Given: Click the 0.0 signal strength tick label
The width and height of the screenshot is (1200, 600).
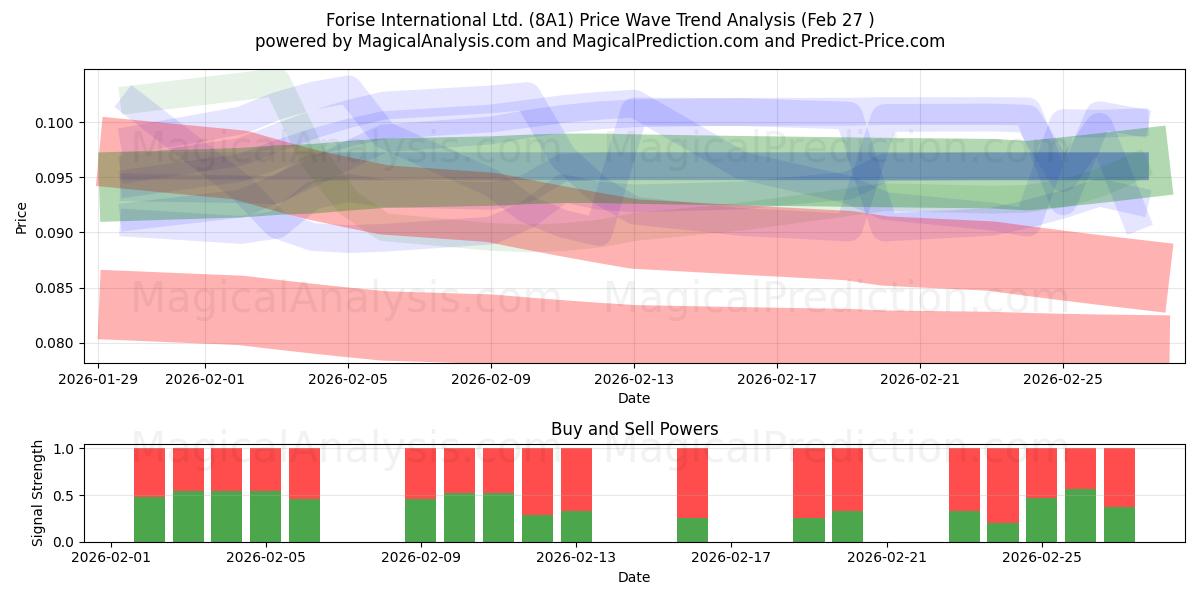Looking at the screenshot, I should pos(66,542).
